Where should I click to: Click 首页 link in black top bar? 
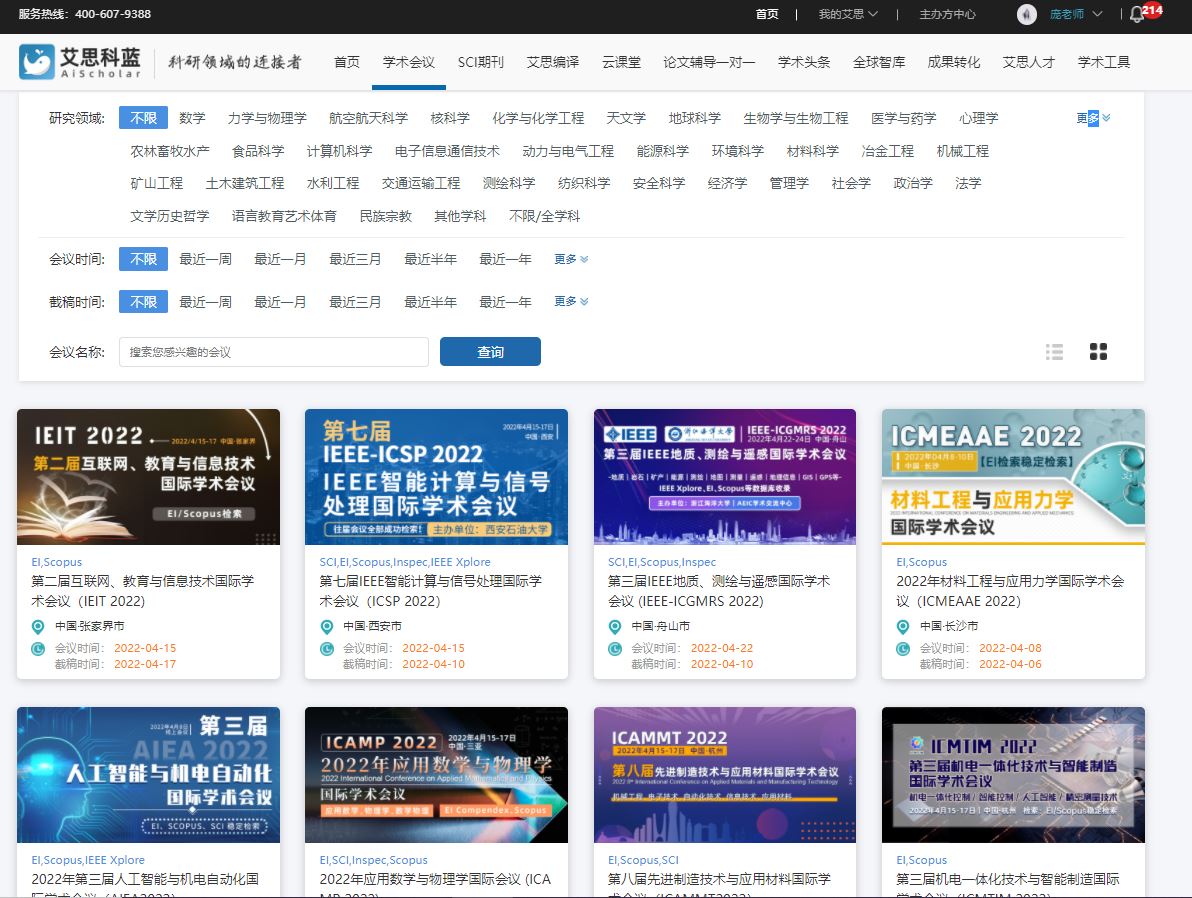(767, 14)
